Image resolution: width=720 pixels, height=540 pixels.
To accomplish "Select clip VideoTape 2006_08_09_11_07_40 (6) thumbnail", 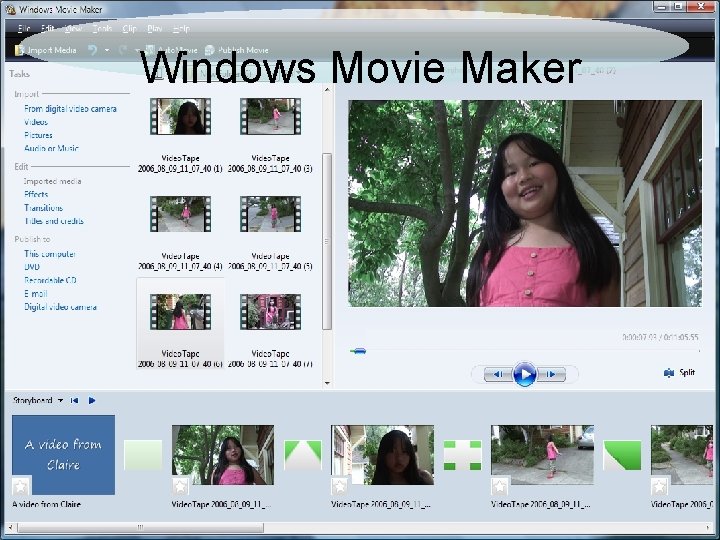I will tap(180, 312).
